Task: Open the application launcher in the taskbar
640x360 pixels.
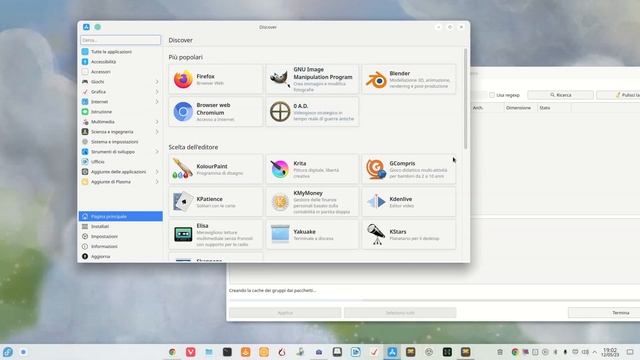Action: pyautogui.click(x=8, y=352)
